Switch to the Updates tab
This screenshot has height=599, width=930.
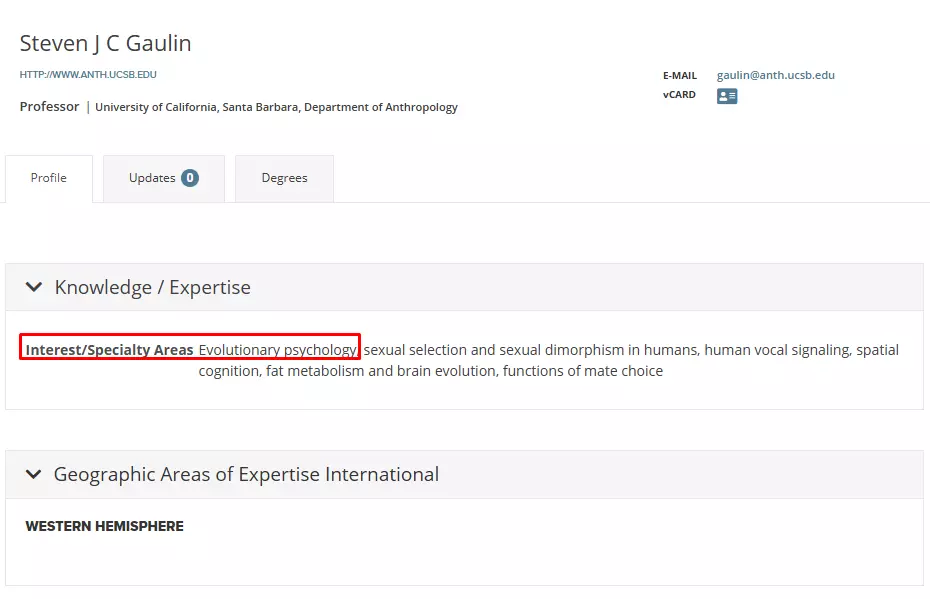[164, 178]
